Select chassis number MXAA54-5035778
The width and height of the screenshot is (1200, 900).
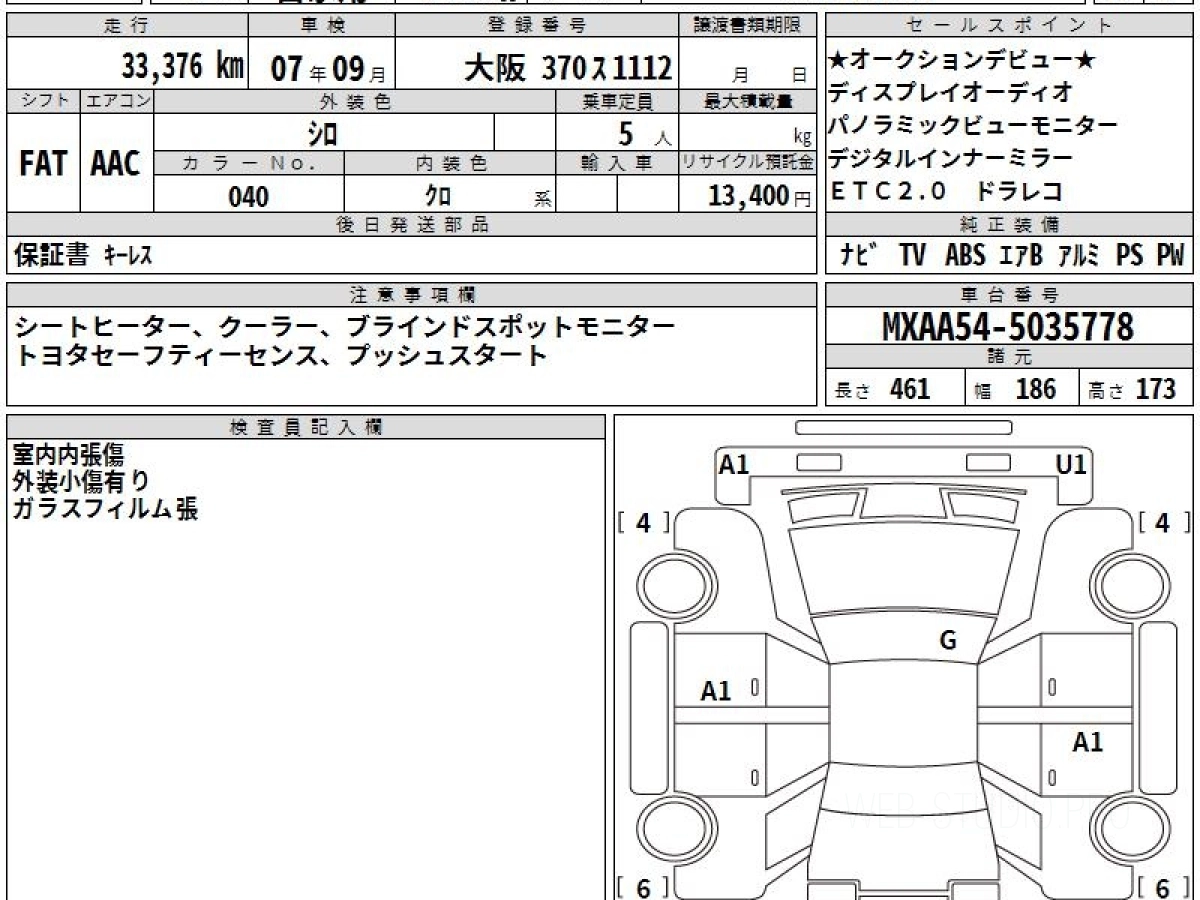(1009, 326)
